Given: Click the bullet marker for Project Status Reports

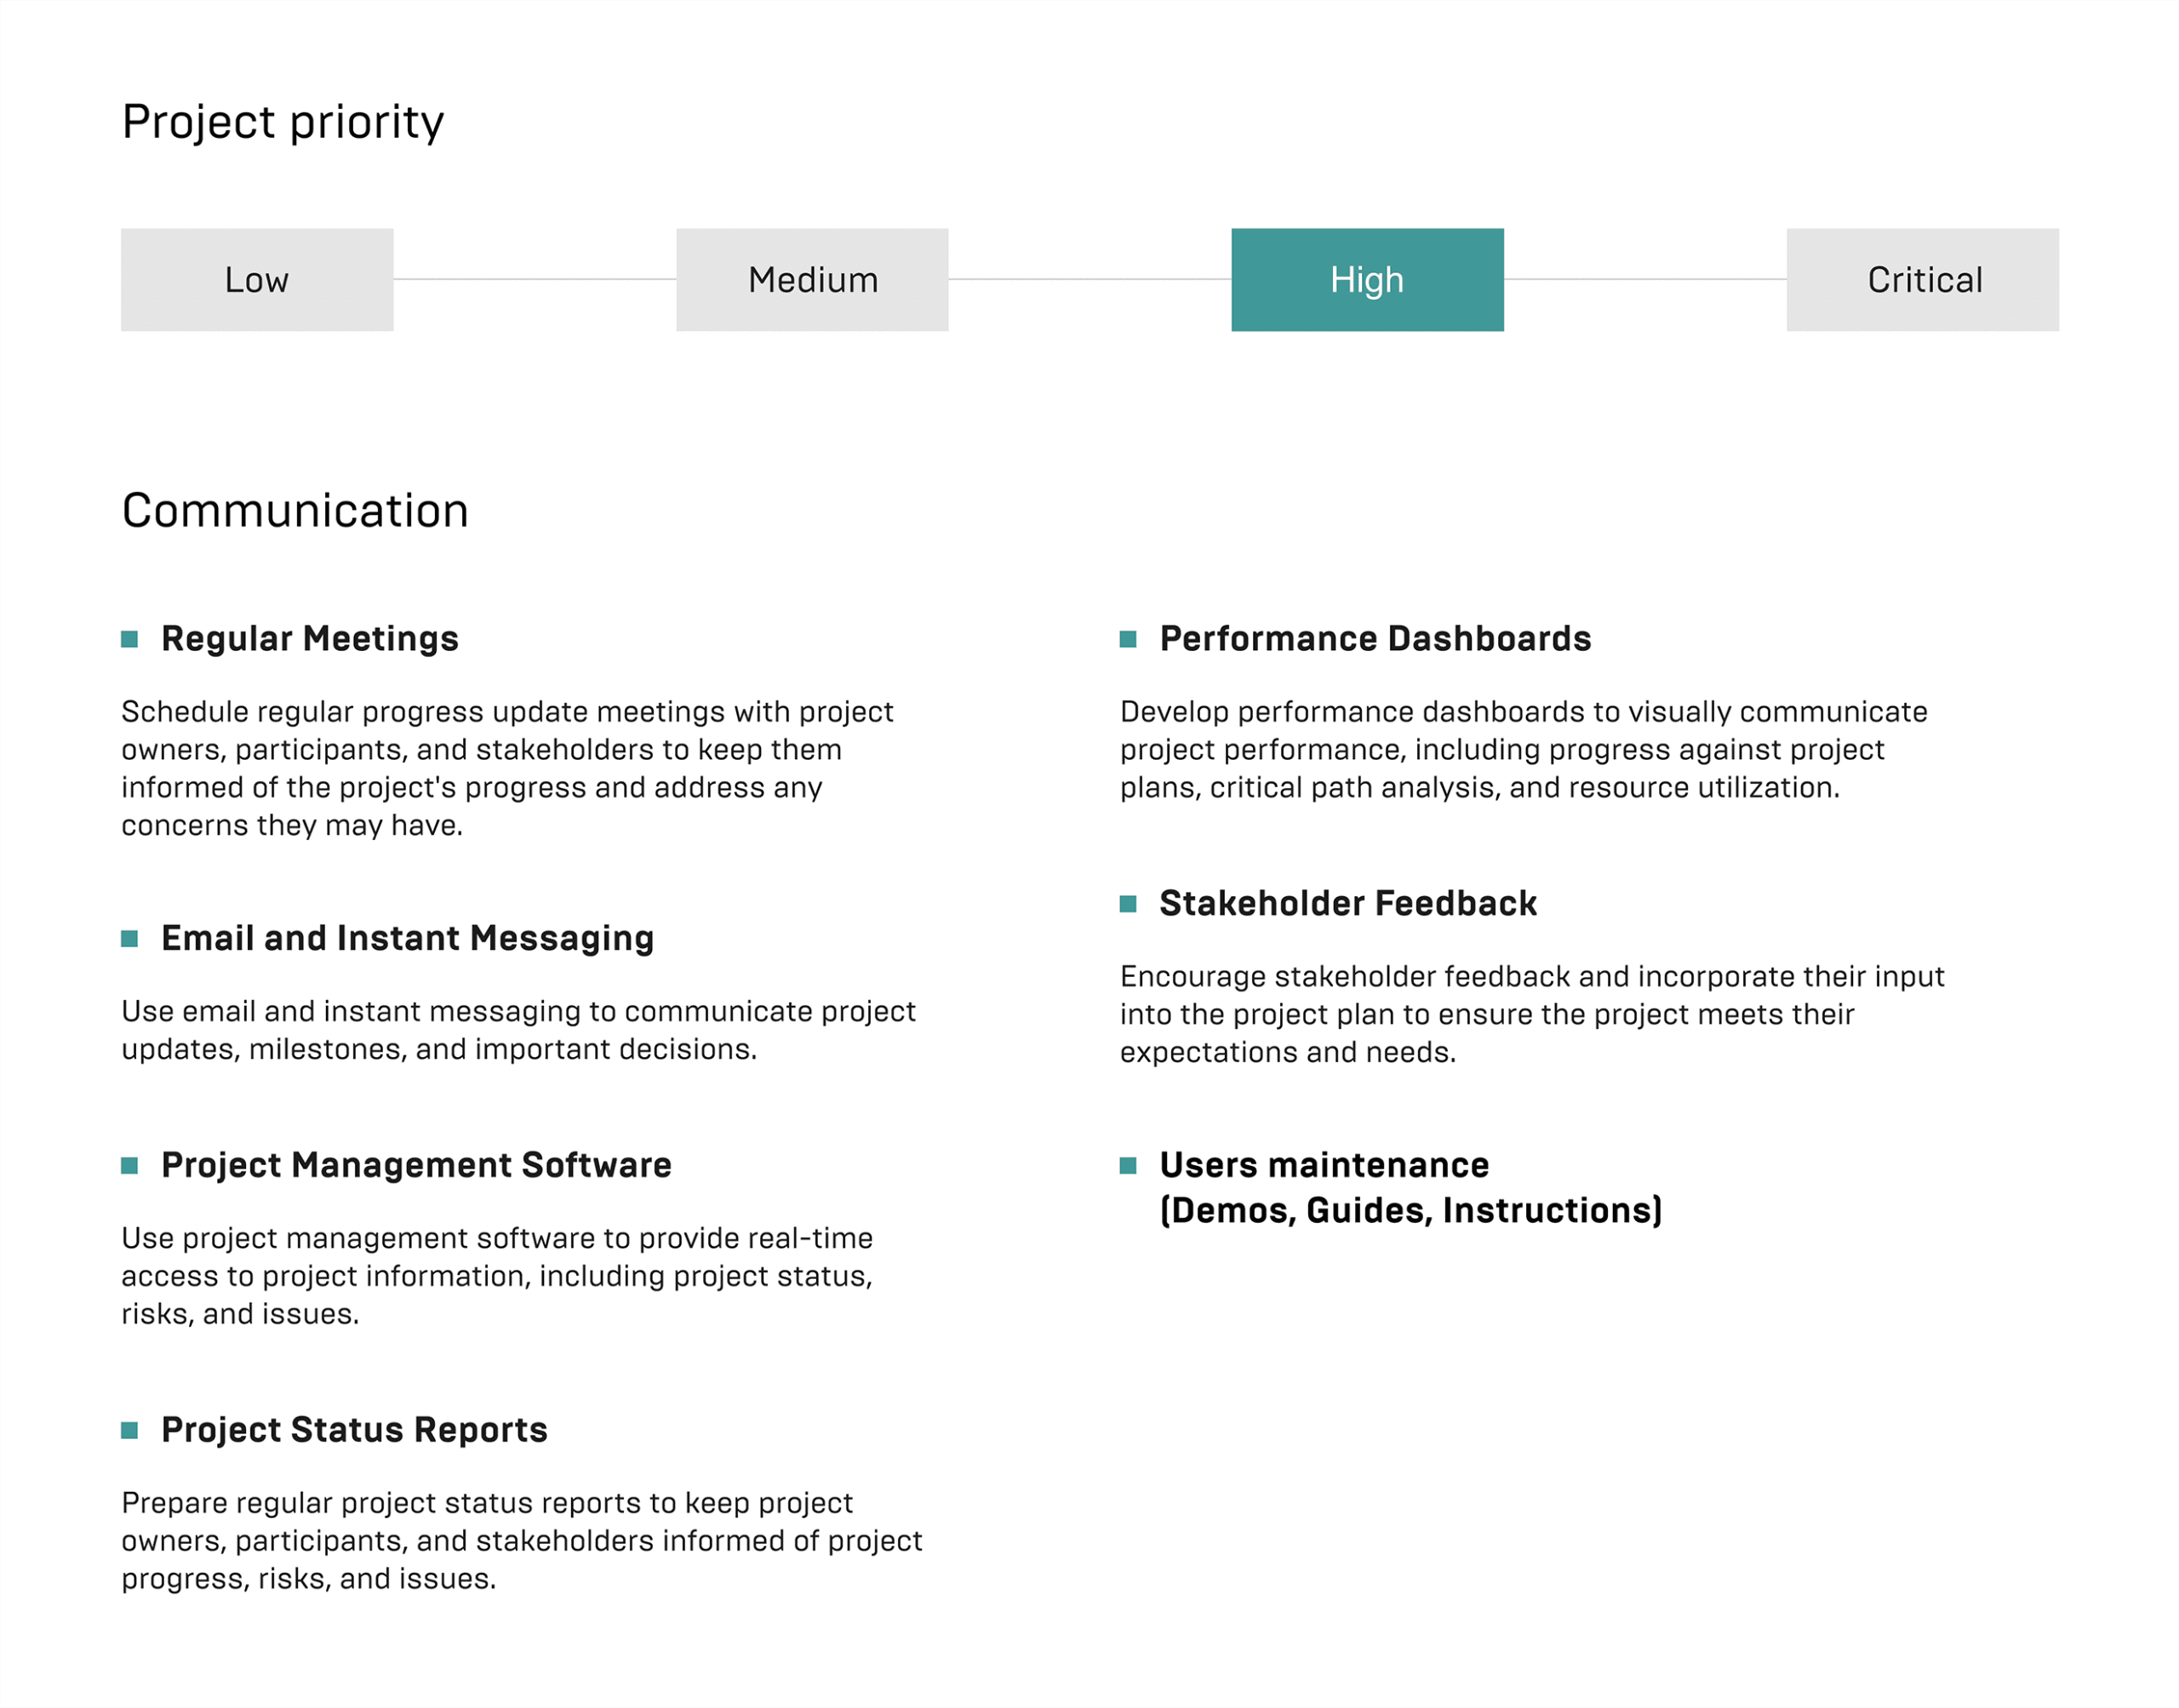Looking at the screenshot, I should pyautogui.click(x=129, y=1431).
